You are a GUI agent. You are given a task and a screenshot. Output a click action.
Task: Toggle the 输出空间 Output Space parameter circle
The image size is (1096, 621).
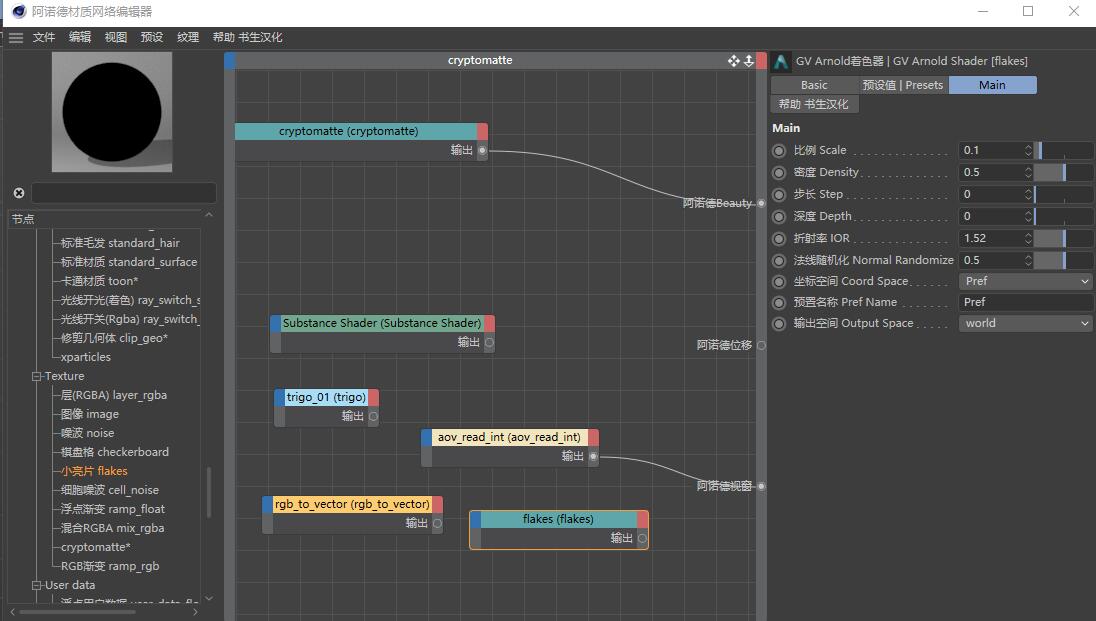pos(779,324)
